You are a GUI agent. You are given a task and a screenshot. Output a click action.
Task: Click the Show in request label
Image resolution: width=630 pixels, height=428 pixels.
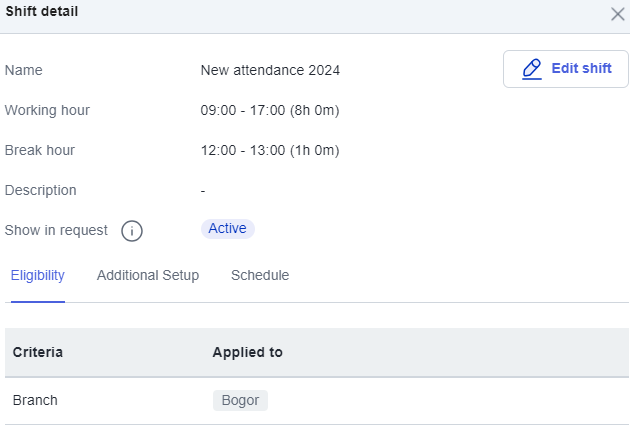(56, 231)
